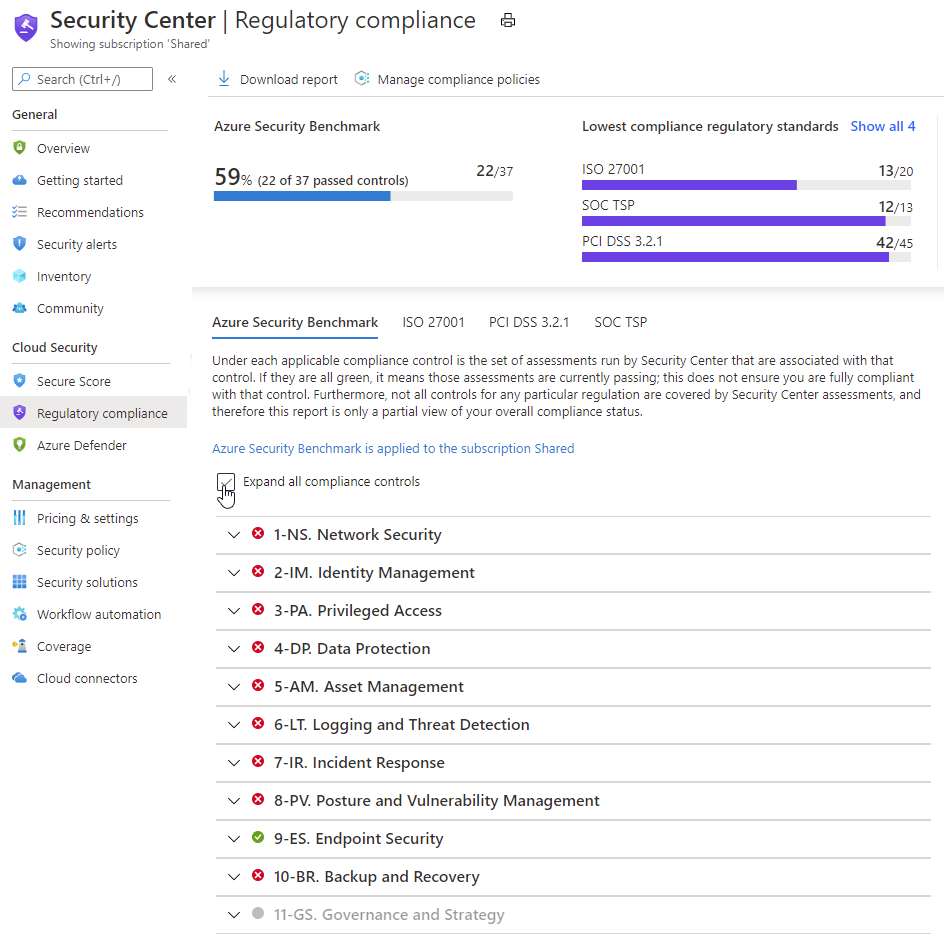Expand 8-PV. Posture and Vulnerability Management
Viewport: 944px width, 944px height.
[234, 800]
